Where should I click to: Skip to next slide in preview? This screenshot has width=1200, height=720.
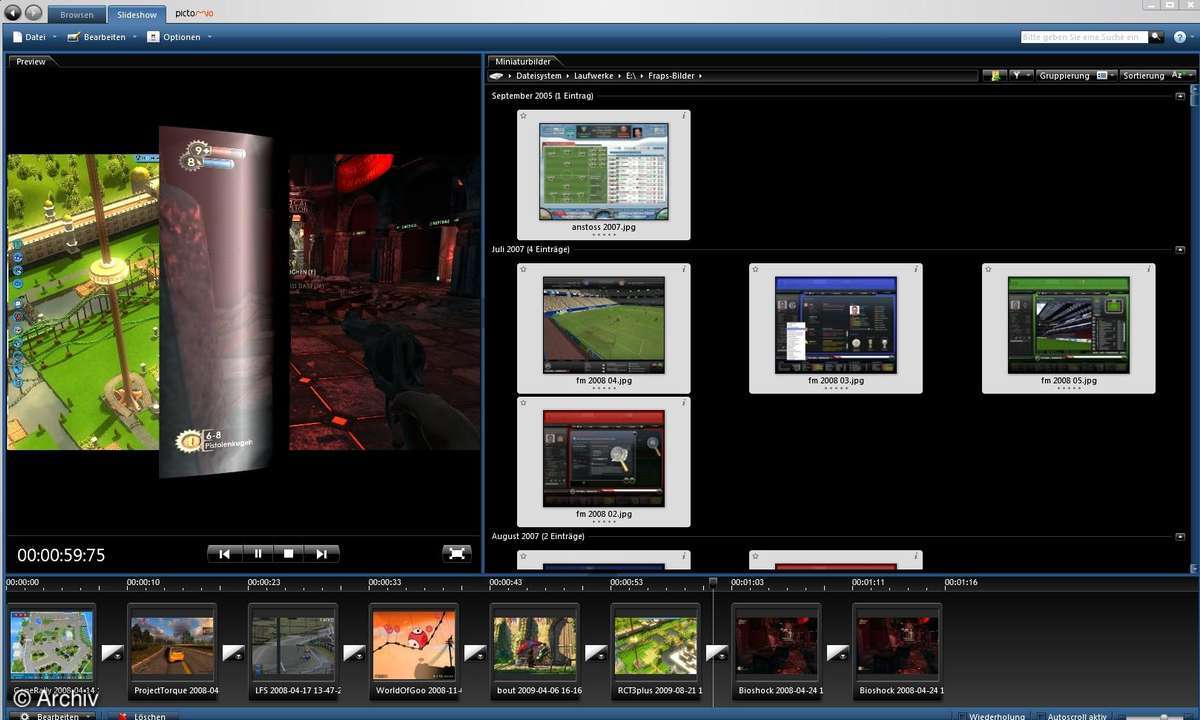[x=322, y=553]
